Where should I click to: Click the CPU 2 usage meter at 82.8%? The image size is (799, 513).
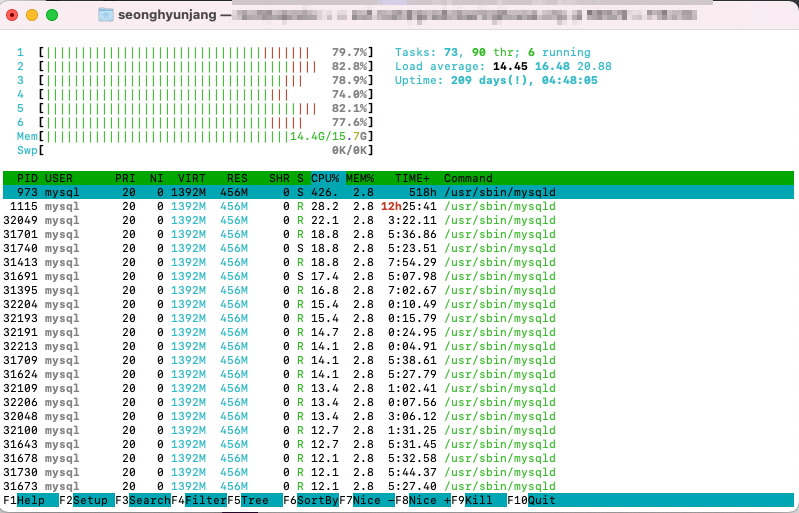click(195, 66)
